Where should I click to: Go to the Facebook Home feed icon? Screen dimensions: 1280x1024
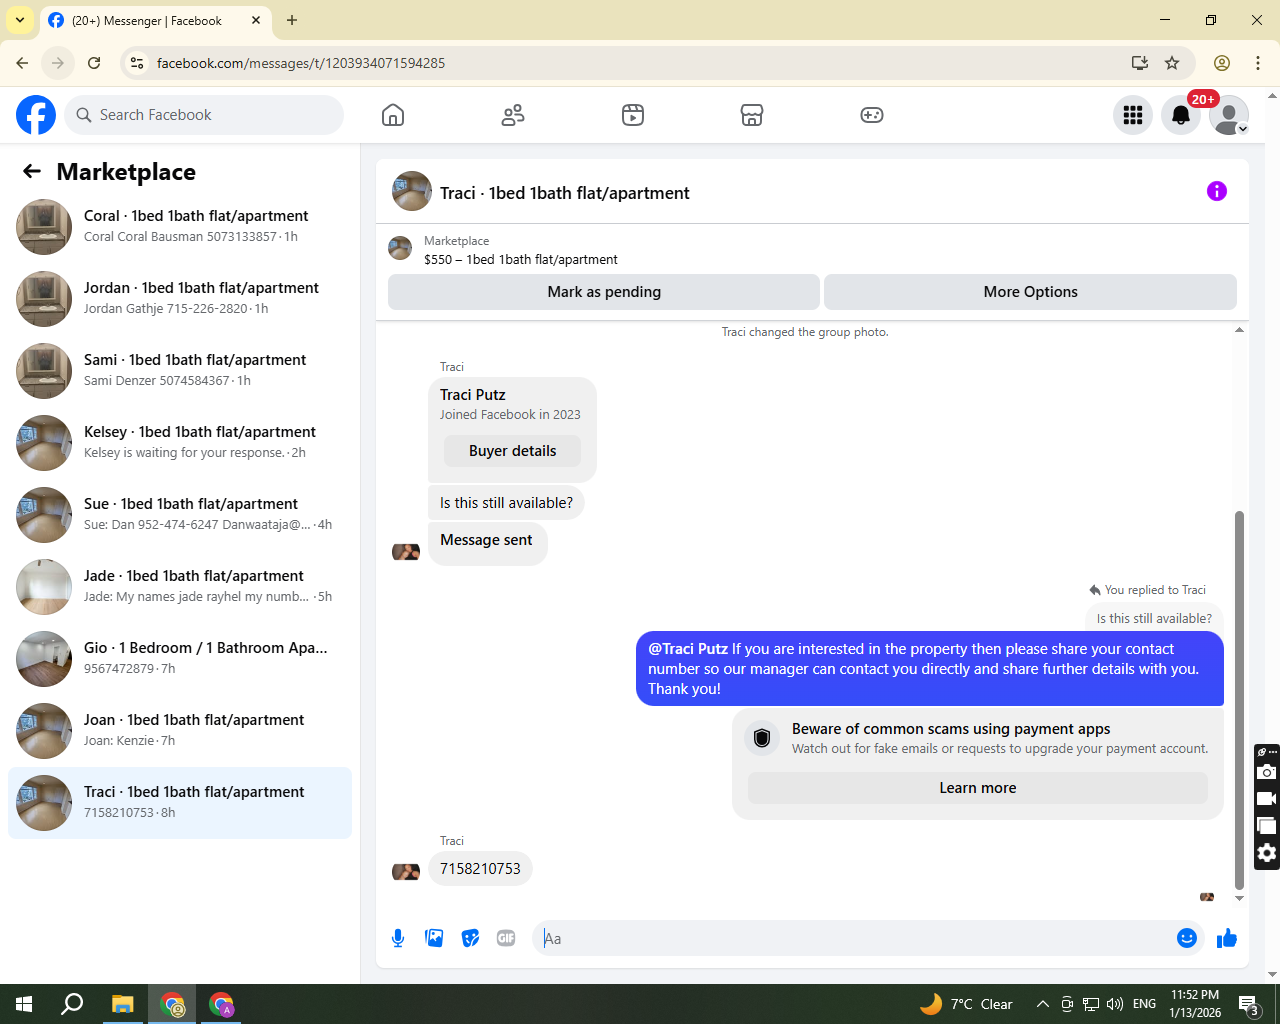tap(393, 115)
